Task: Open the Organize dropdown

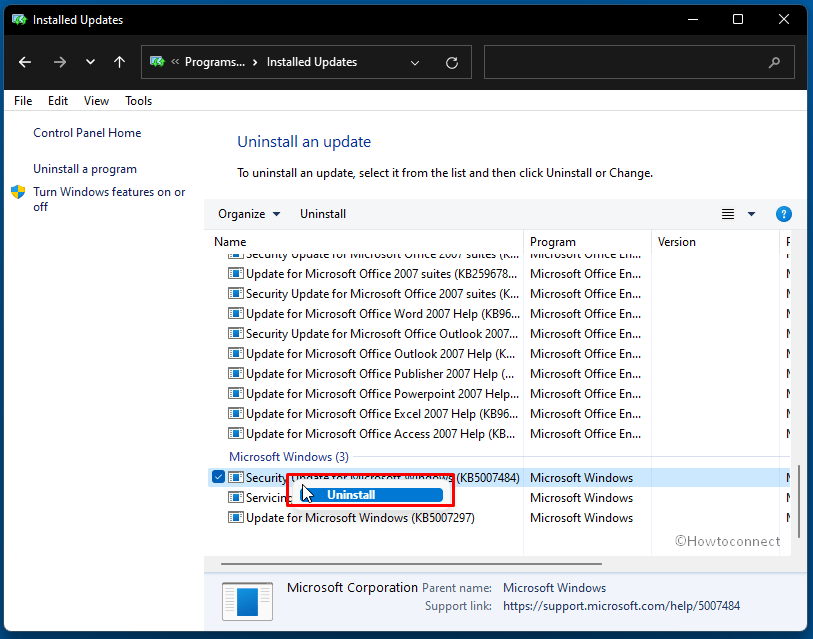Action: (249, 214)
